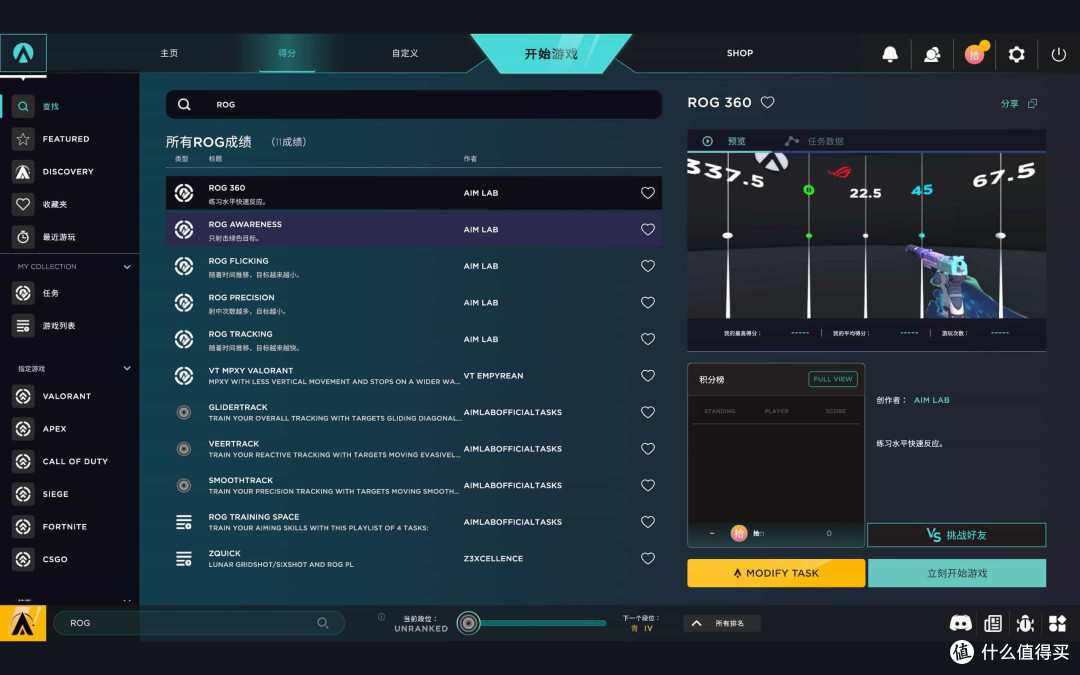
Task: Open recently played (最近游玩) sidebar item
Action: point(70,236)
